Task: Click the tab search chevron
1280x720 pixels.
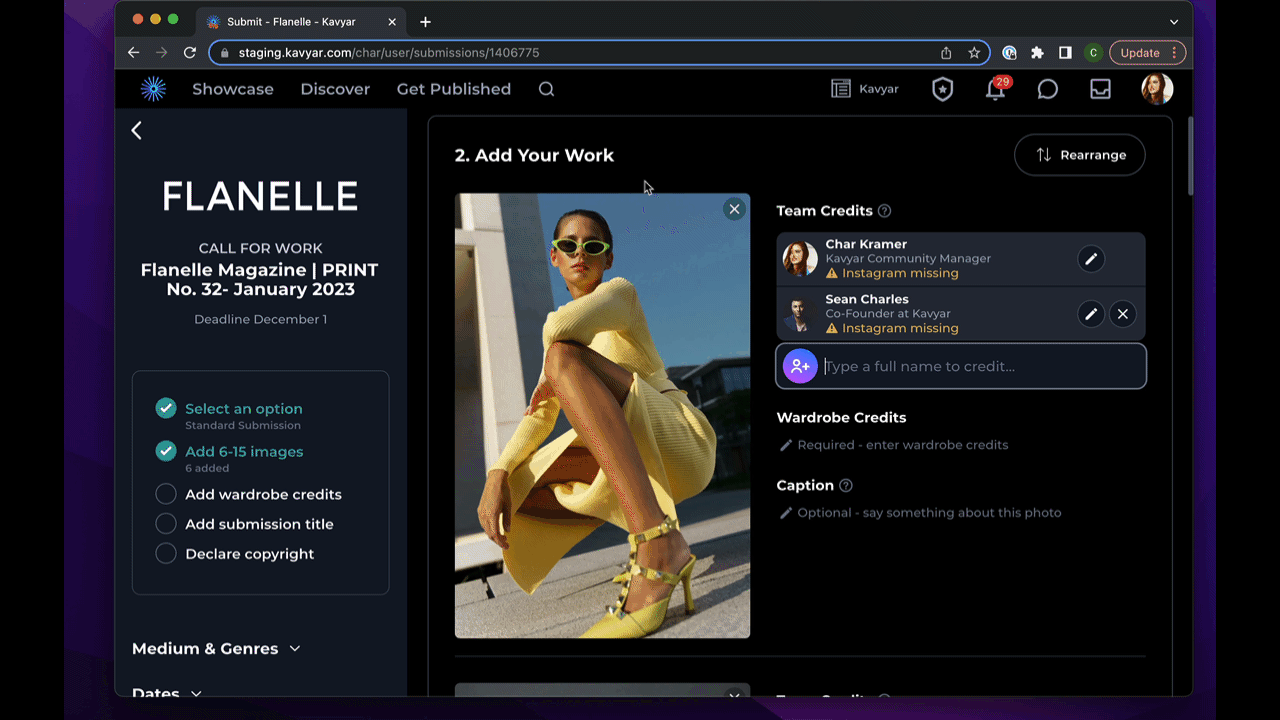Action: [x=1173, y=22]
